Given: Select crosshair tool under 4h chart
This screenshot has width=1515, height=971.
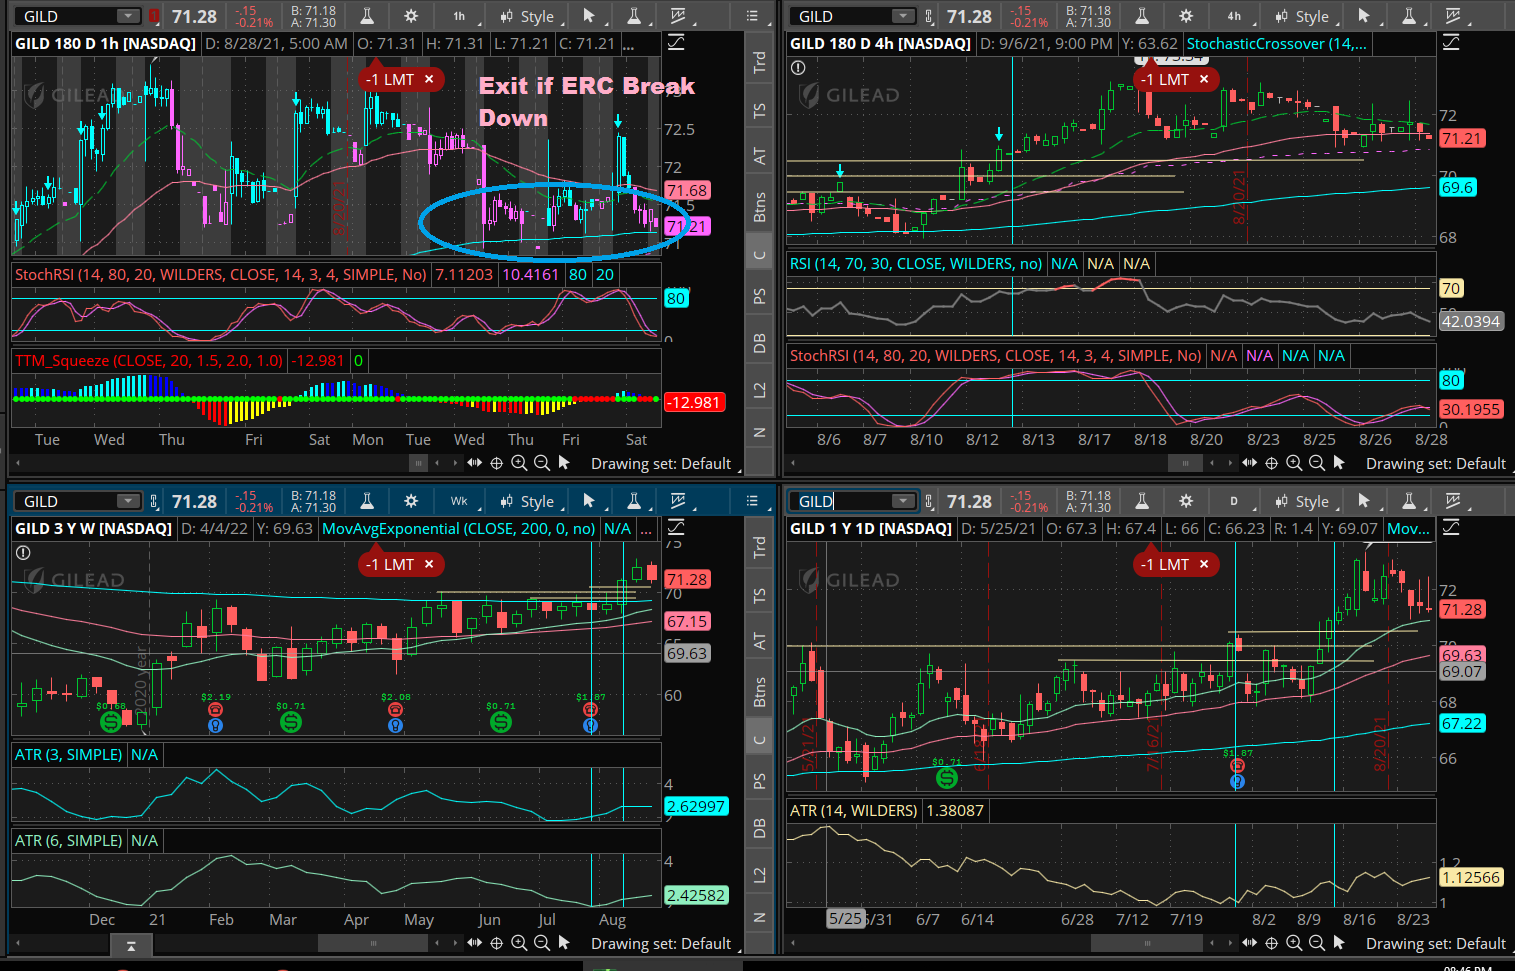Looking at the screenshot, I should pos(1271,463).
